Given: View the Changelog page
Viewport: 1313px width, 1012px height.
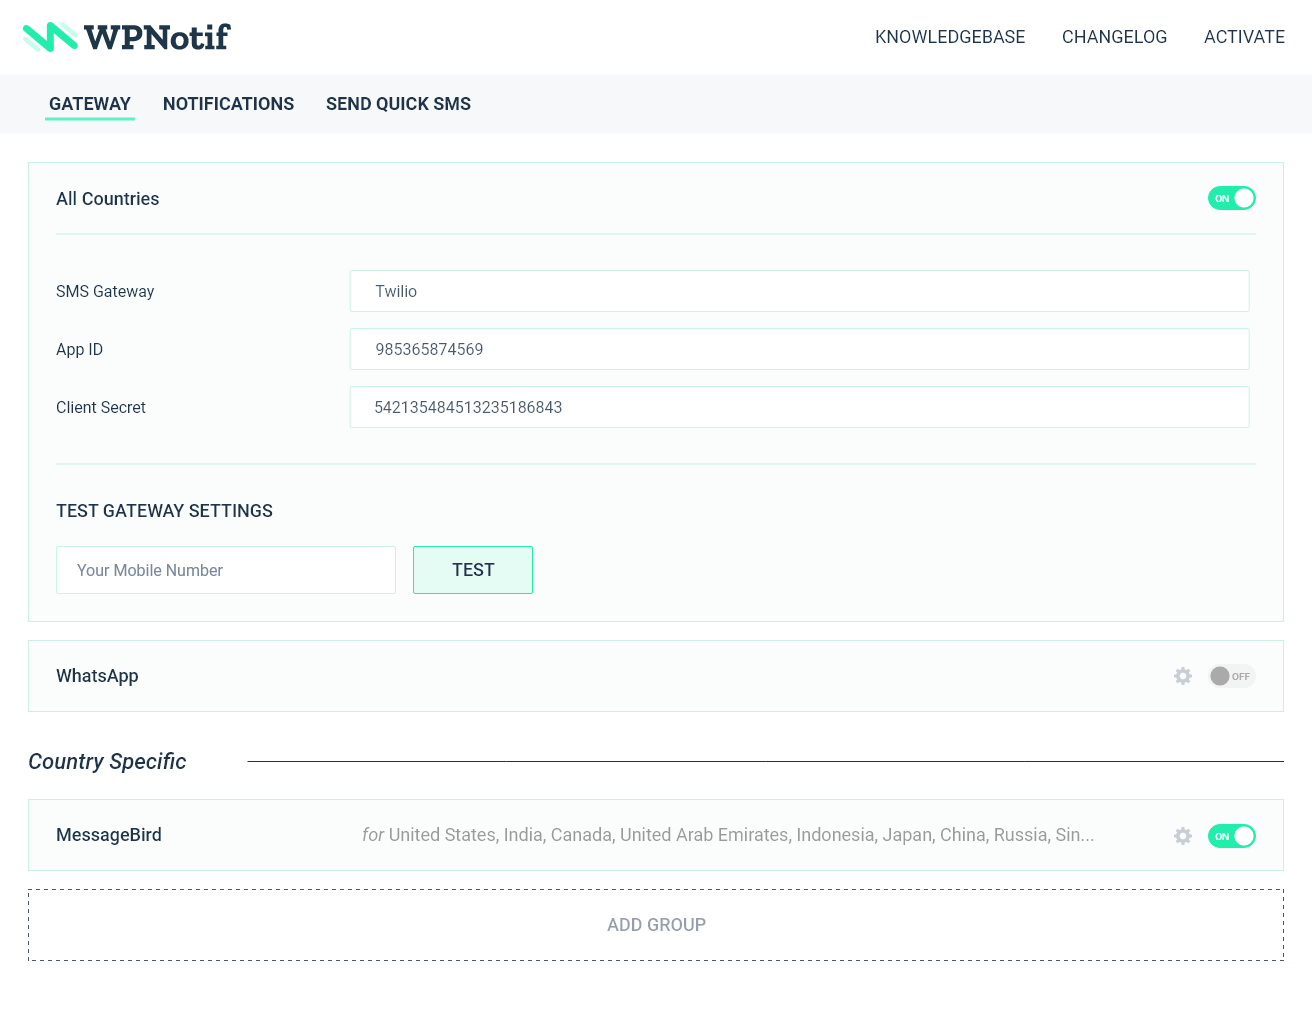Looking at the screenshot, I should tap(1114, 37).
